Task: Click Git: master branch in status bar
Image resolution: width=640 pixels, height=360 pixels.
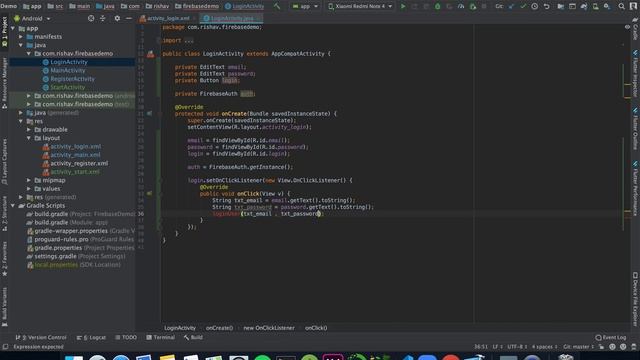Action: 578,347
